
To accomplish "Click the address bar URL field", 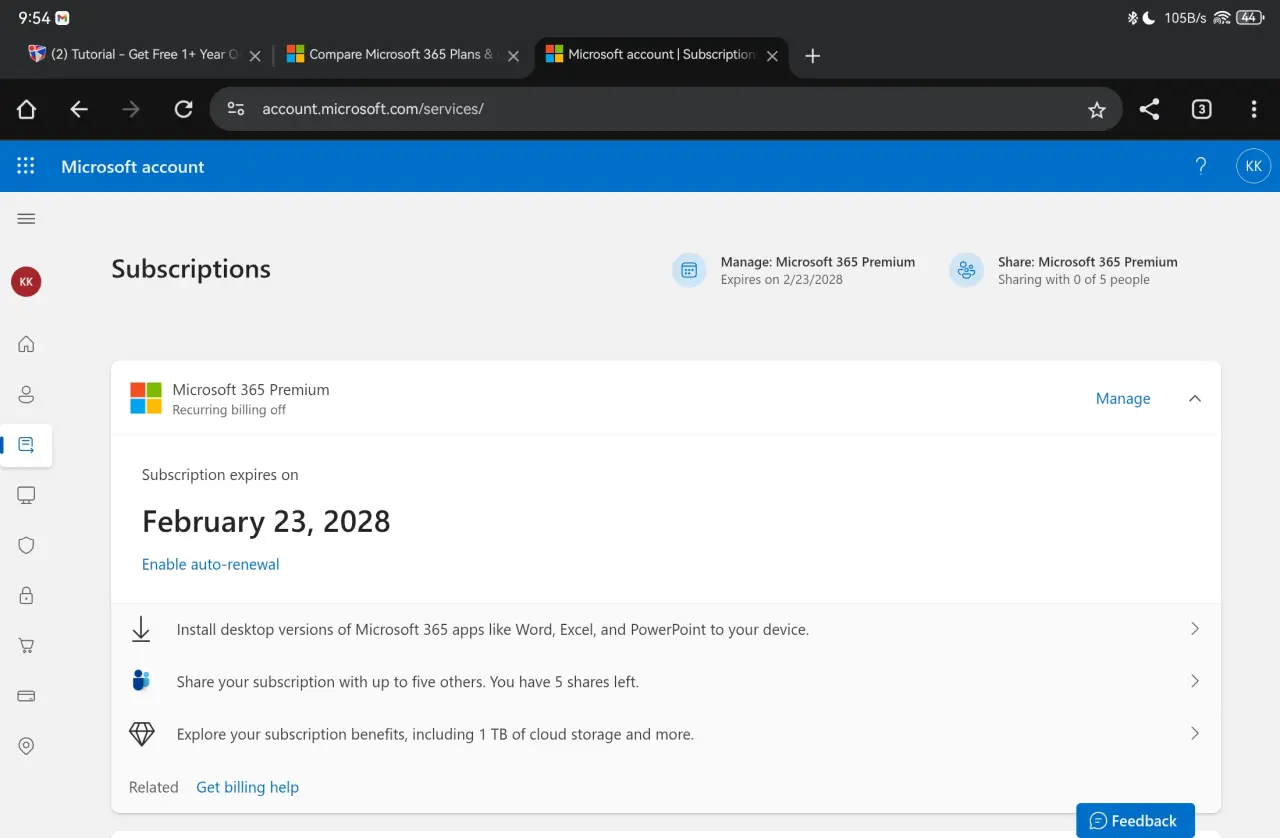I will (x=665, y=109).
